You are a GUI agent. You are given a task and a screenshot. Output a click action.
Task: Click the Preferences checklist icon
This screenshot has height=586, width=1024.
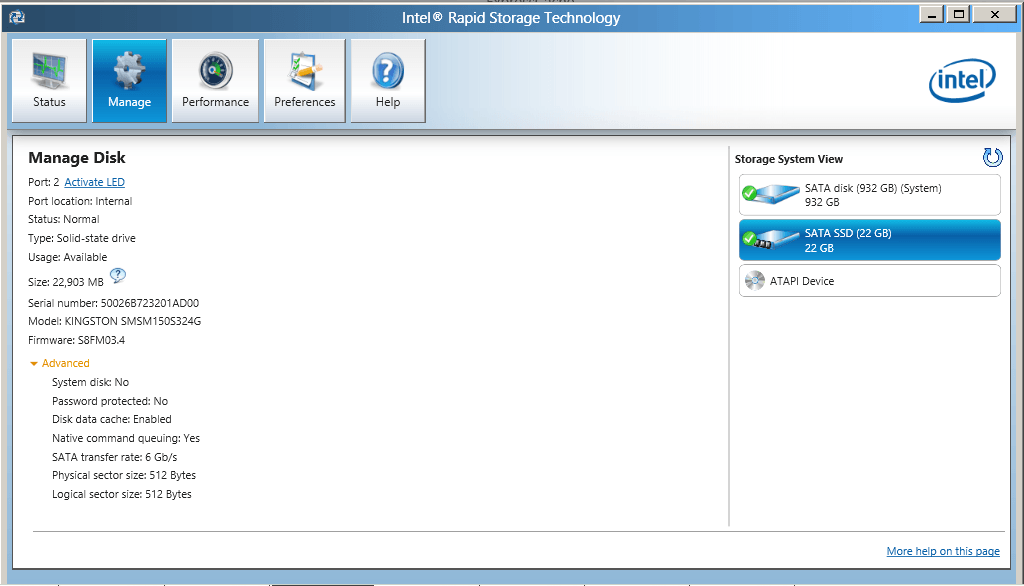305,70
